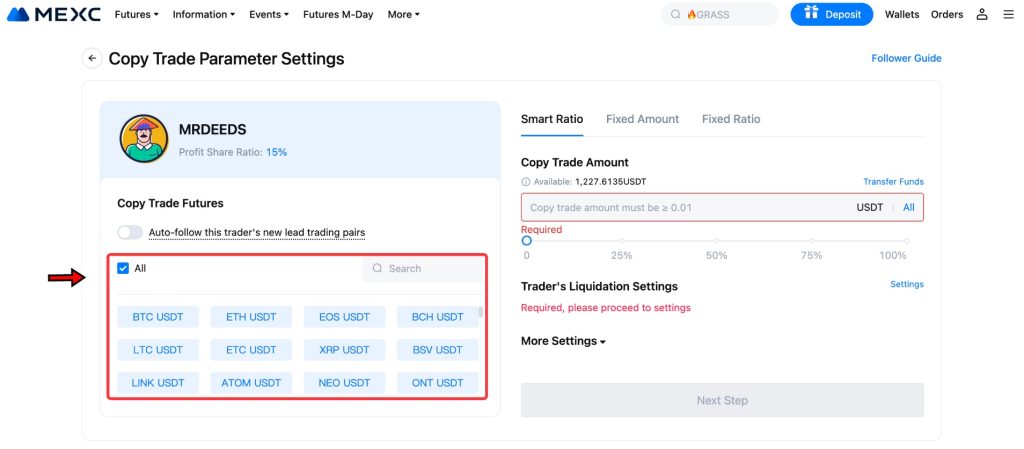Click the search magnifier in header
Screen dimensions: 1024x449
pyautogui.click(x=676, y=14)
